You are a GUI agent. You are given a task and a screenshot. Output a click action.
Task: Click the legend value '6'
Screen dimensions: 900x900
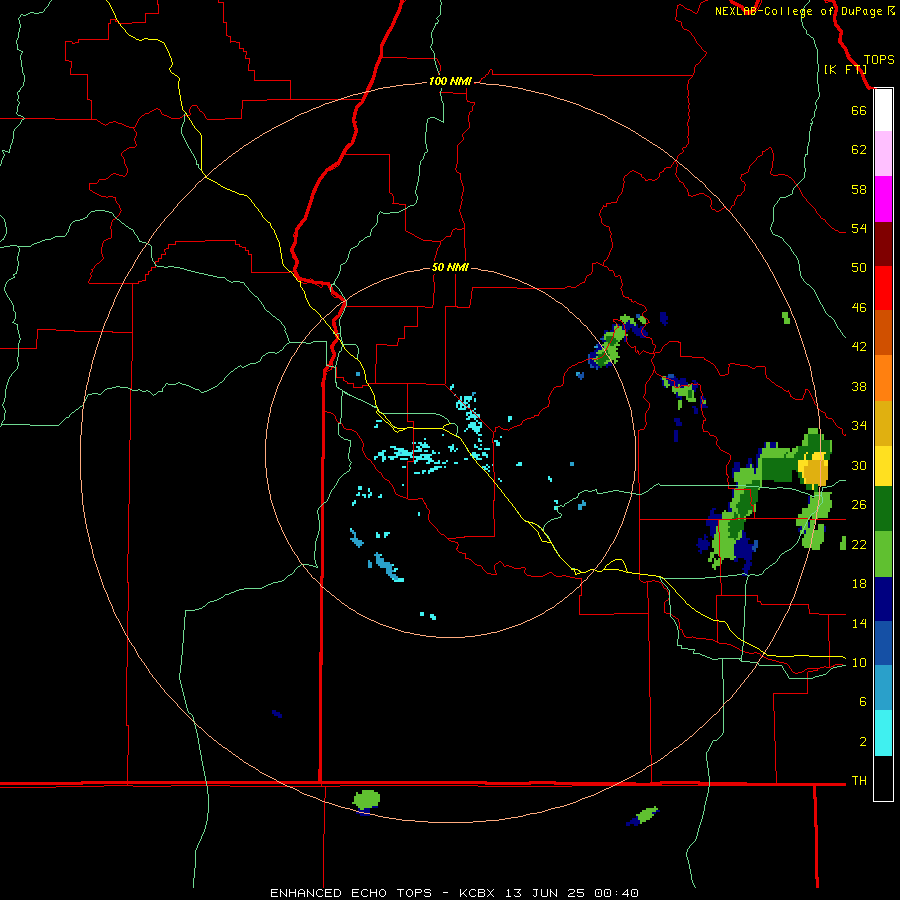863,701
